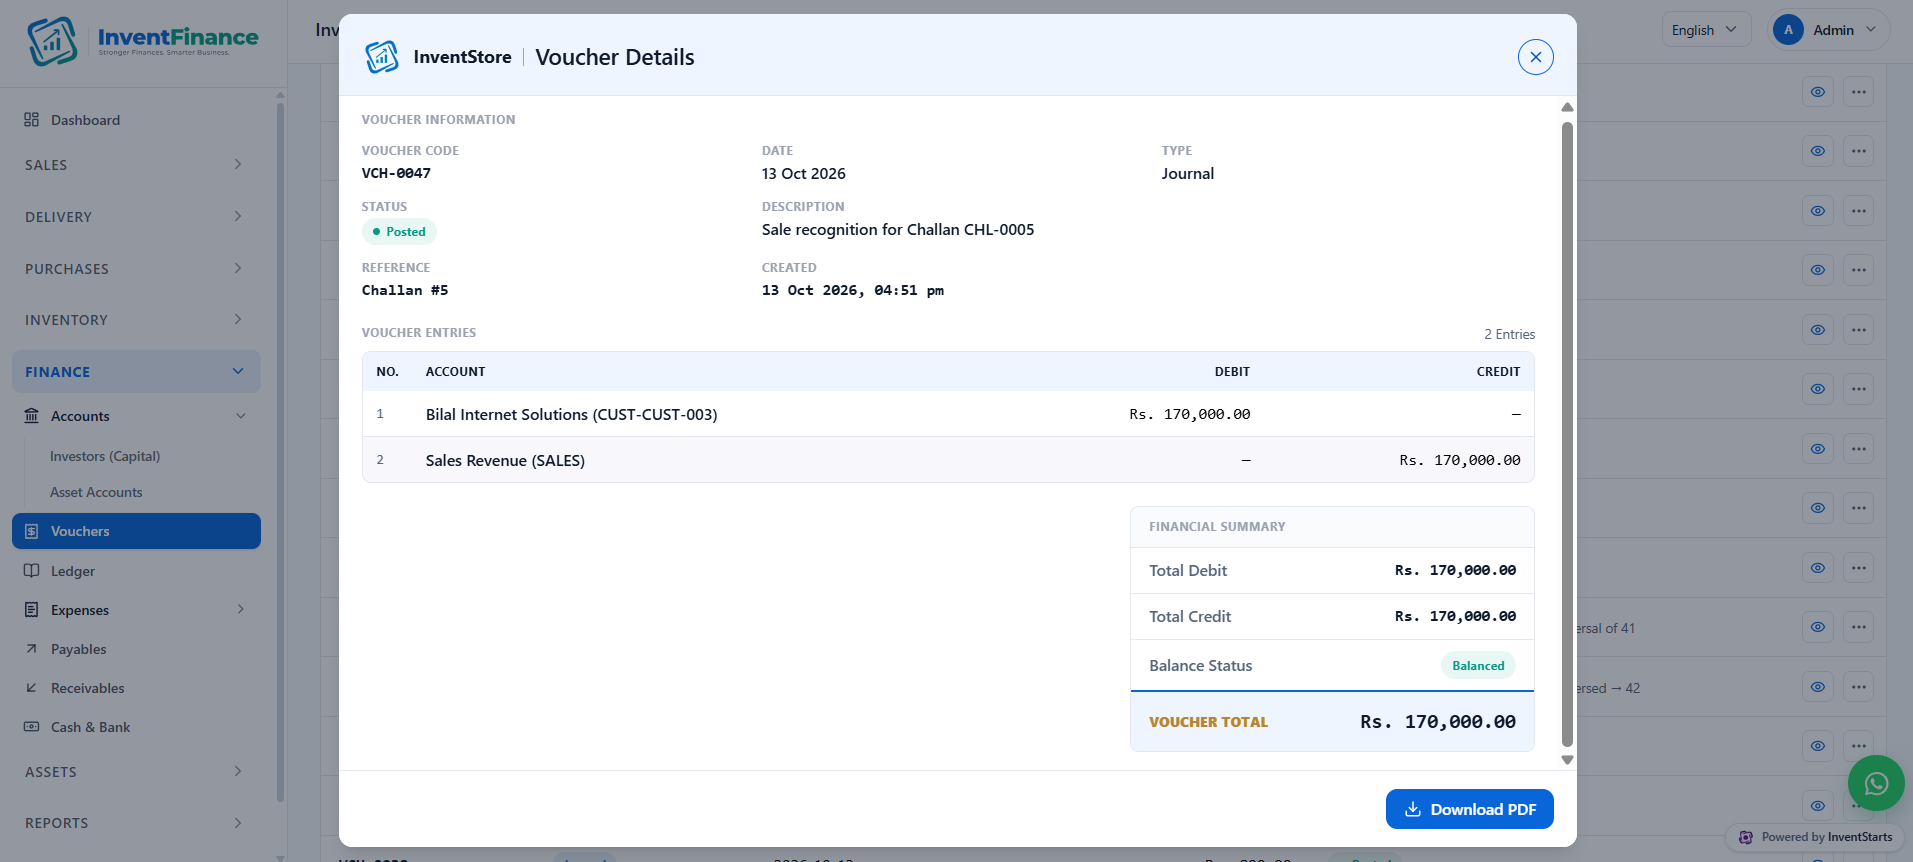
Task: Click the scroll up arrow in dialog
Action: tap(1567, 107)
